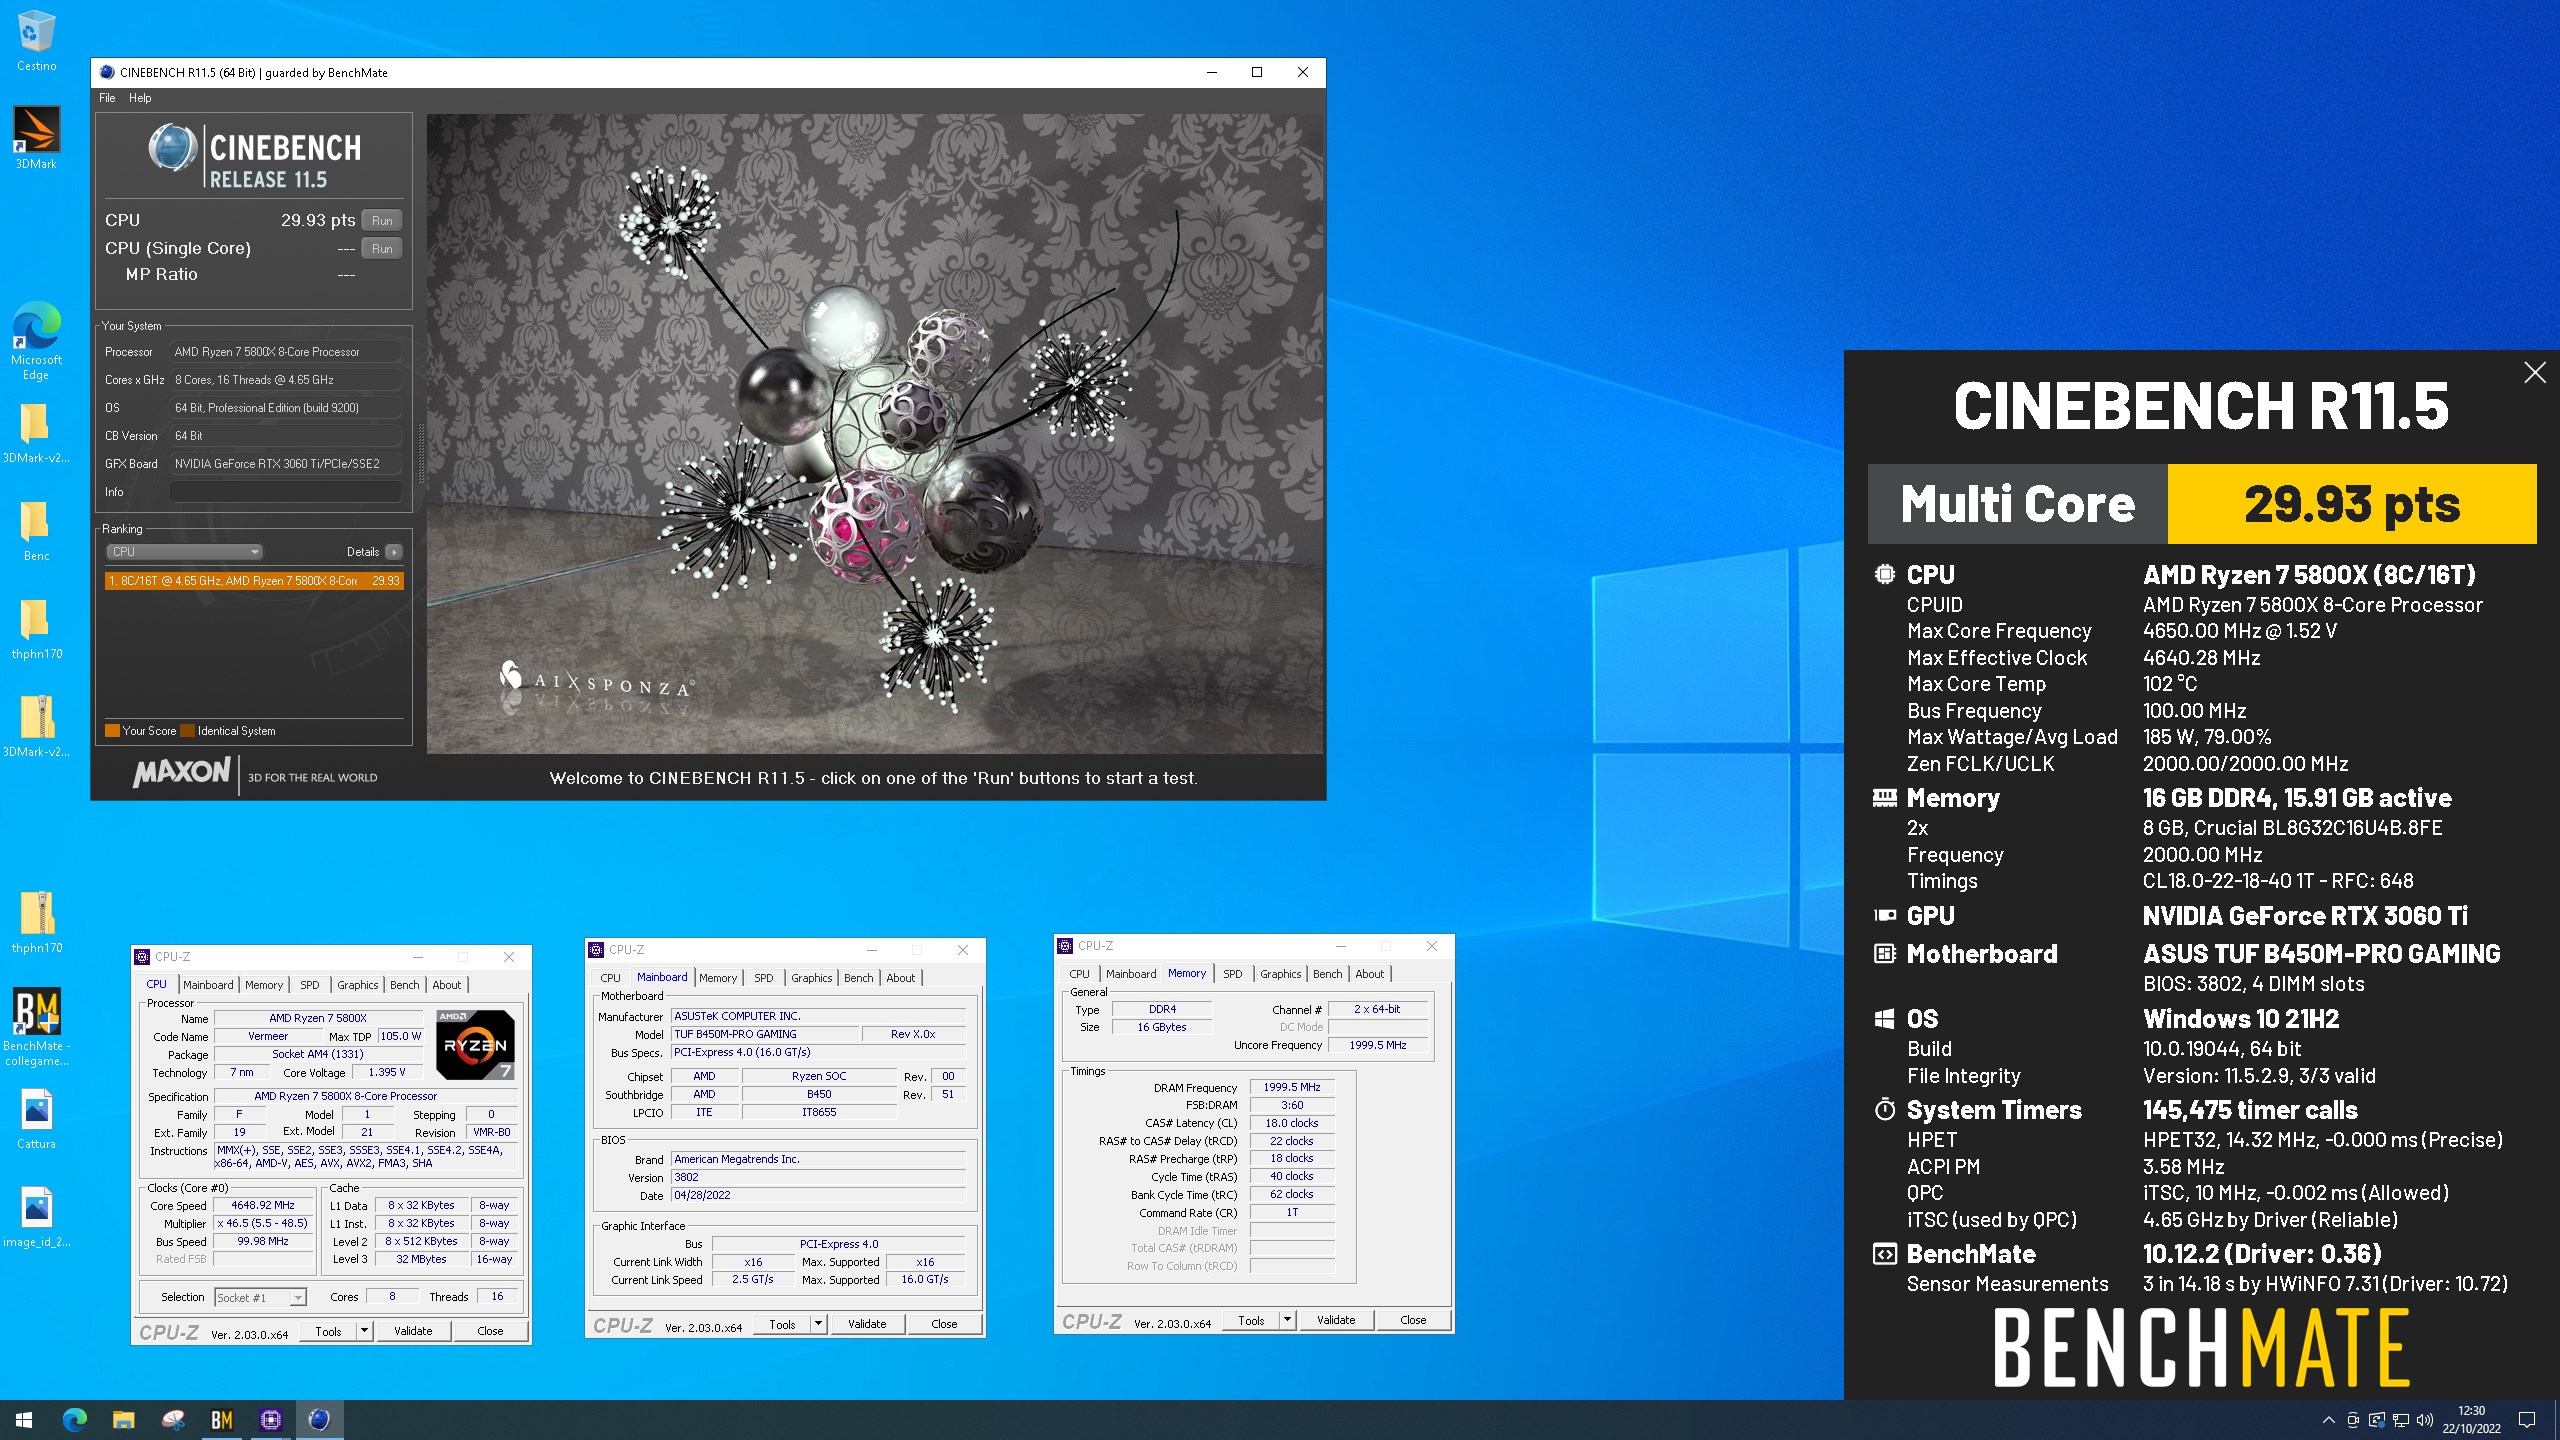Viewport: 2560px width, 1440px height.
Task: Switch to Cinebench in the taskbar
Action: click(x=319, y=1420)
